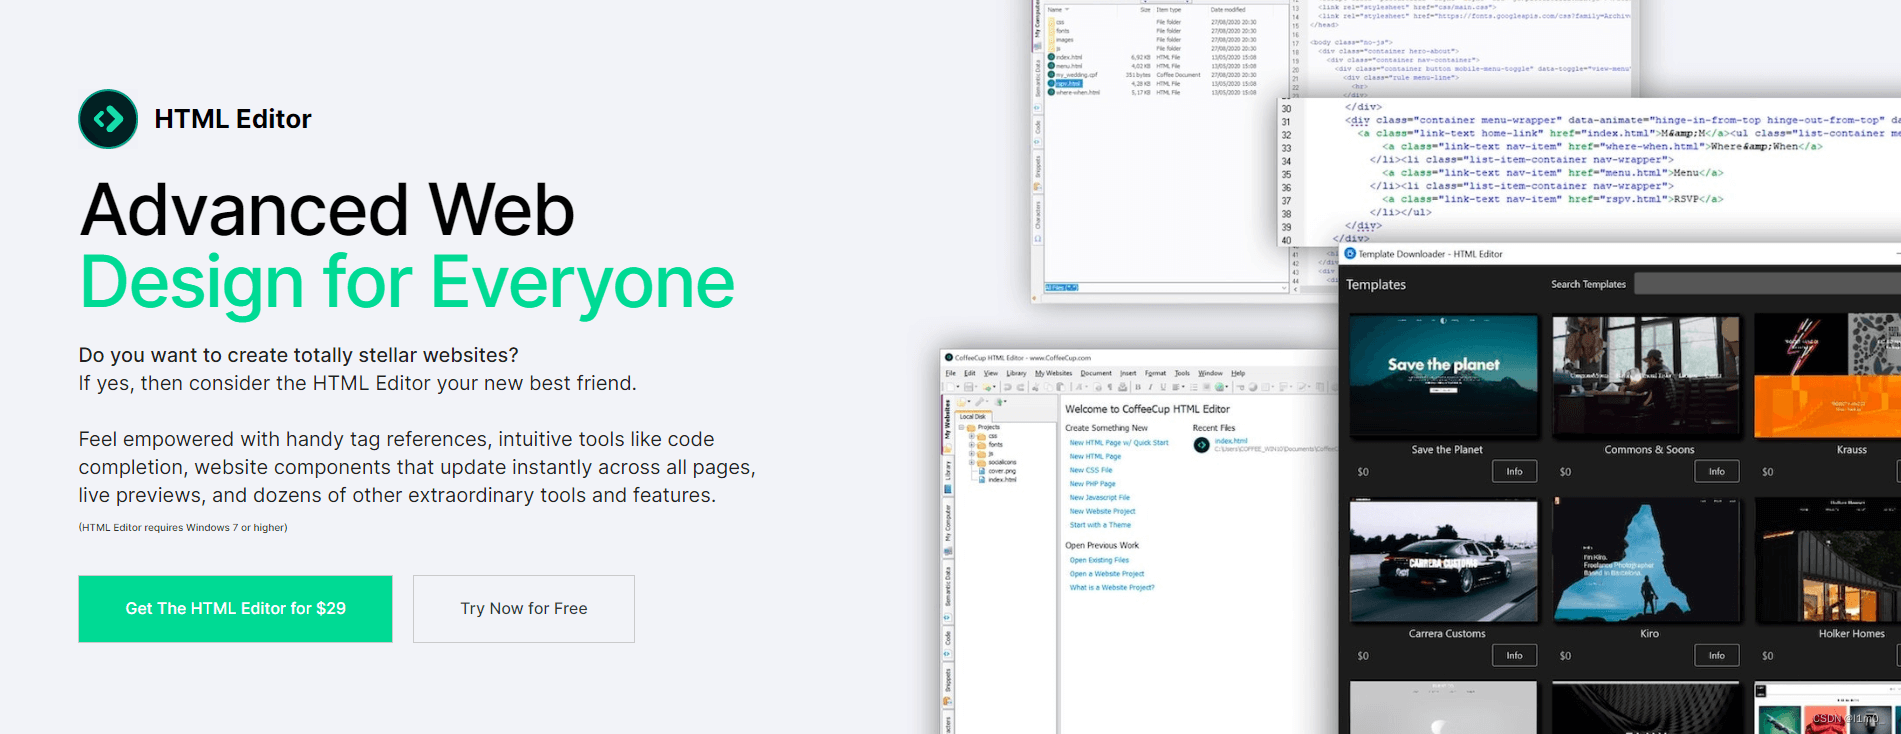Click Info button for Commons & Soons
The image size is (1901, 734).
1716,471
